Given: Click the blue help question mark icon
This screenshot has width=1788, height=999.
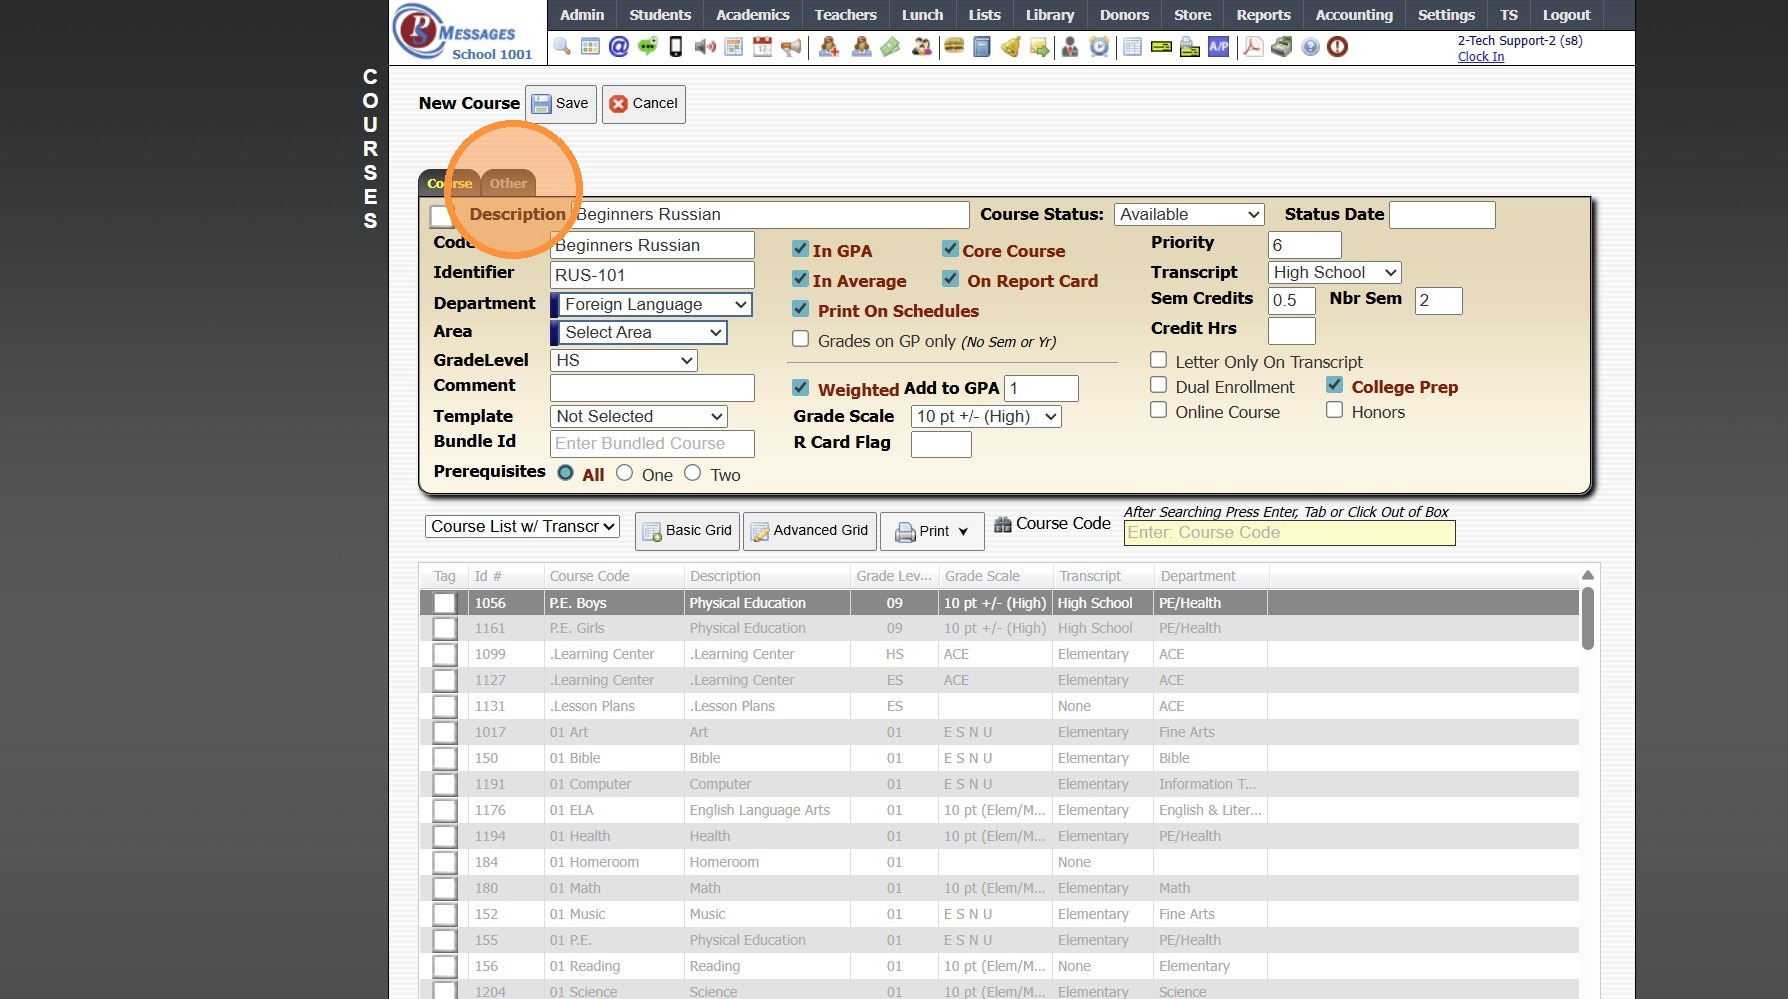Looking at the screenshot, I should [x=1310, y=47].
